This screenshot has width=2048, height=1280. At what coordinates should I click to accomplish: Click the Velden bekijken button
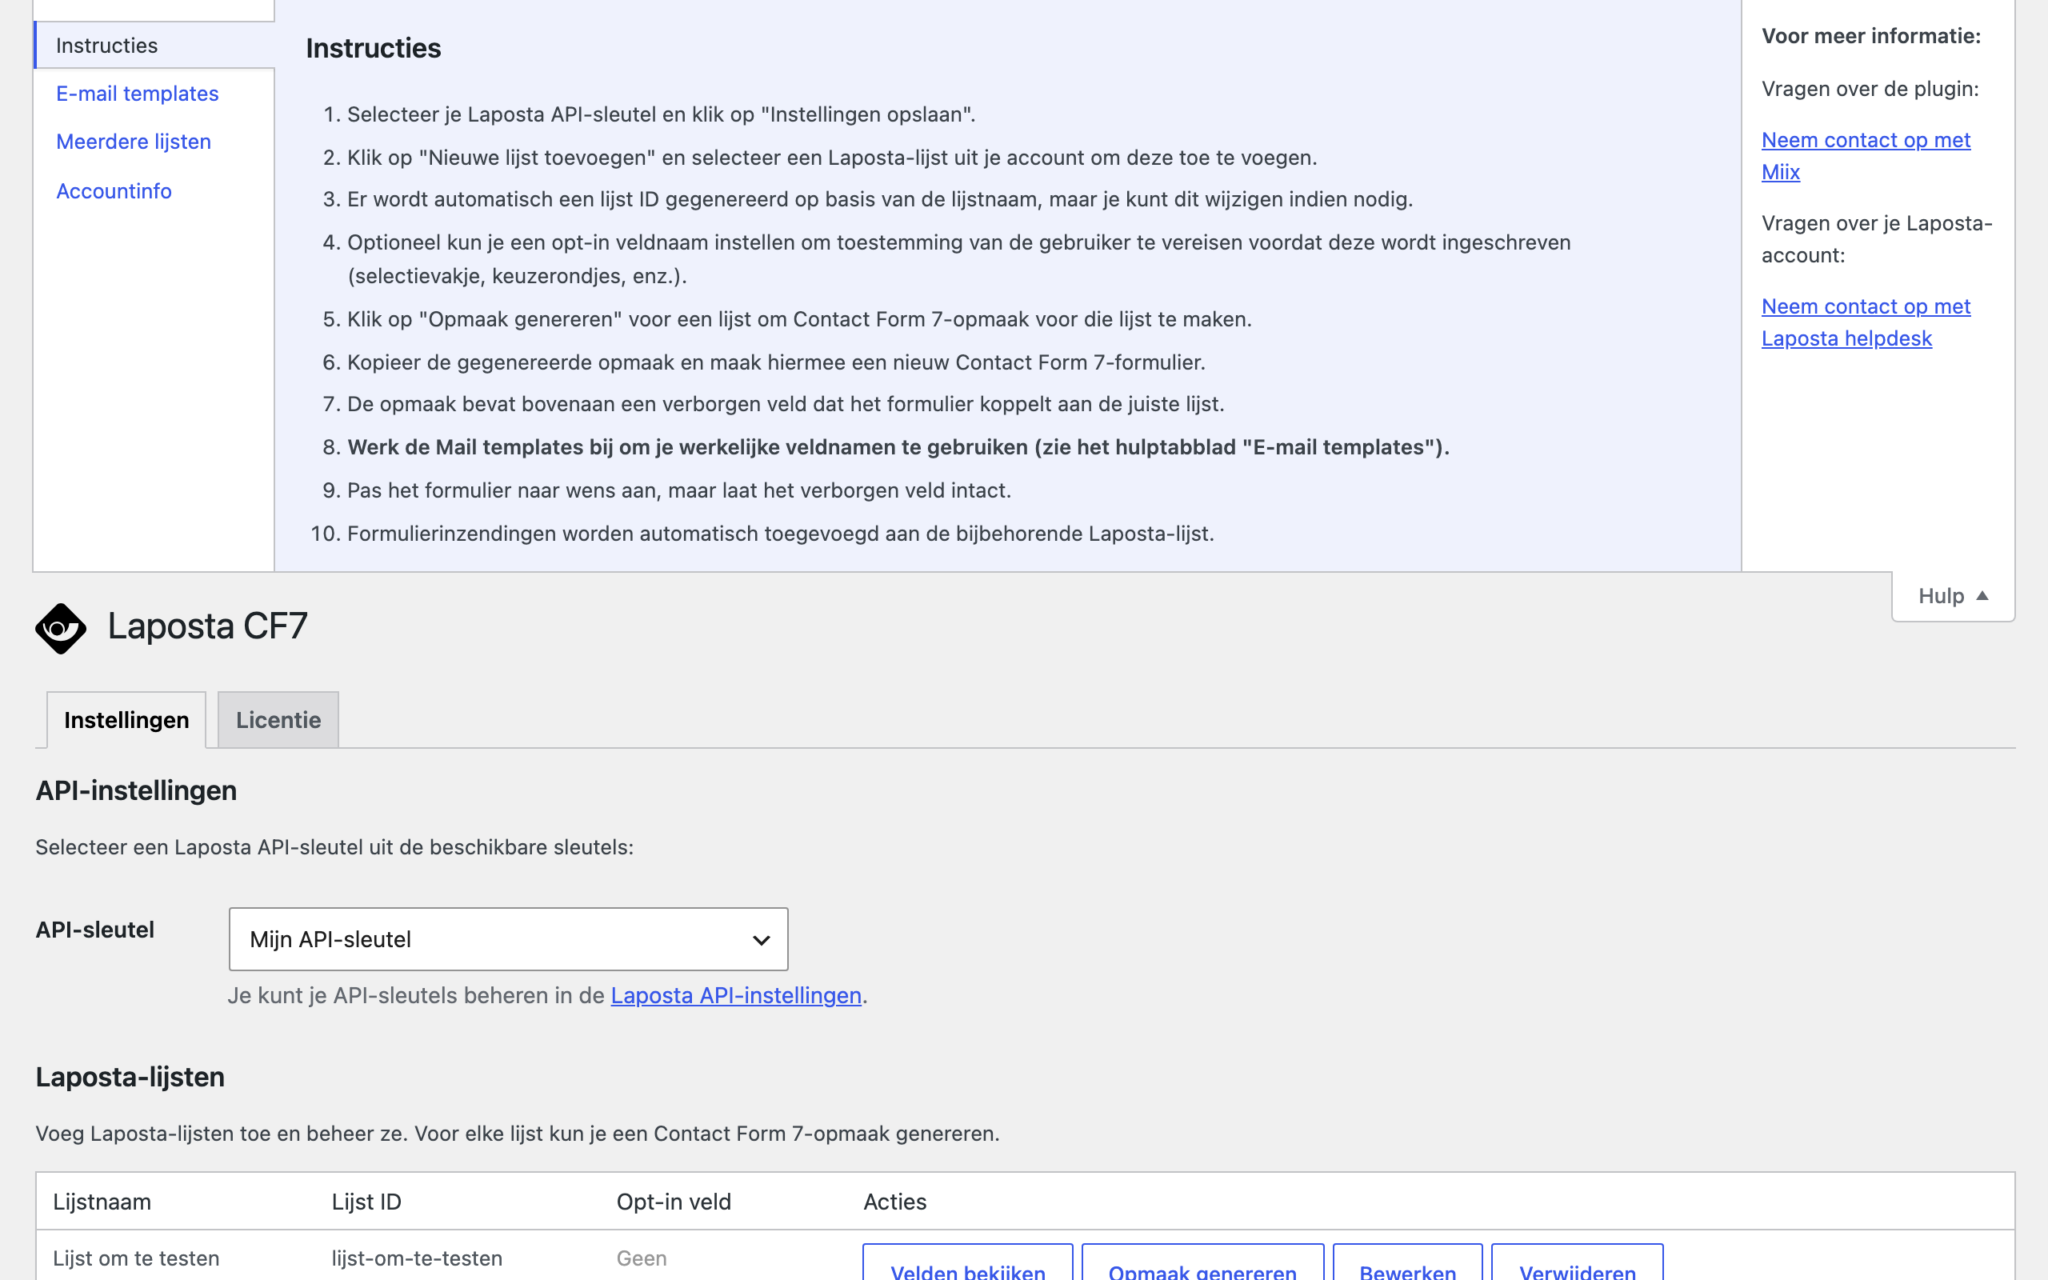coord(967,1266)
